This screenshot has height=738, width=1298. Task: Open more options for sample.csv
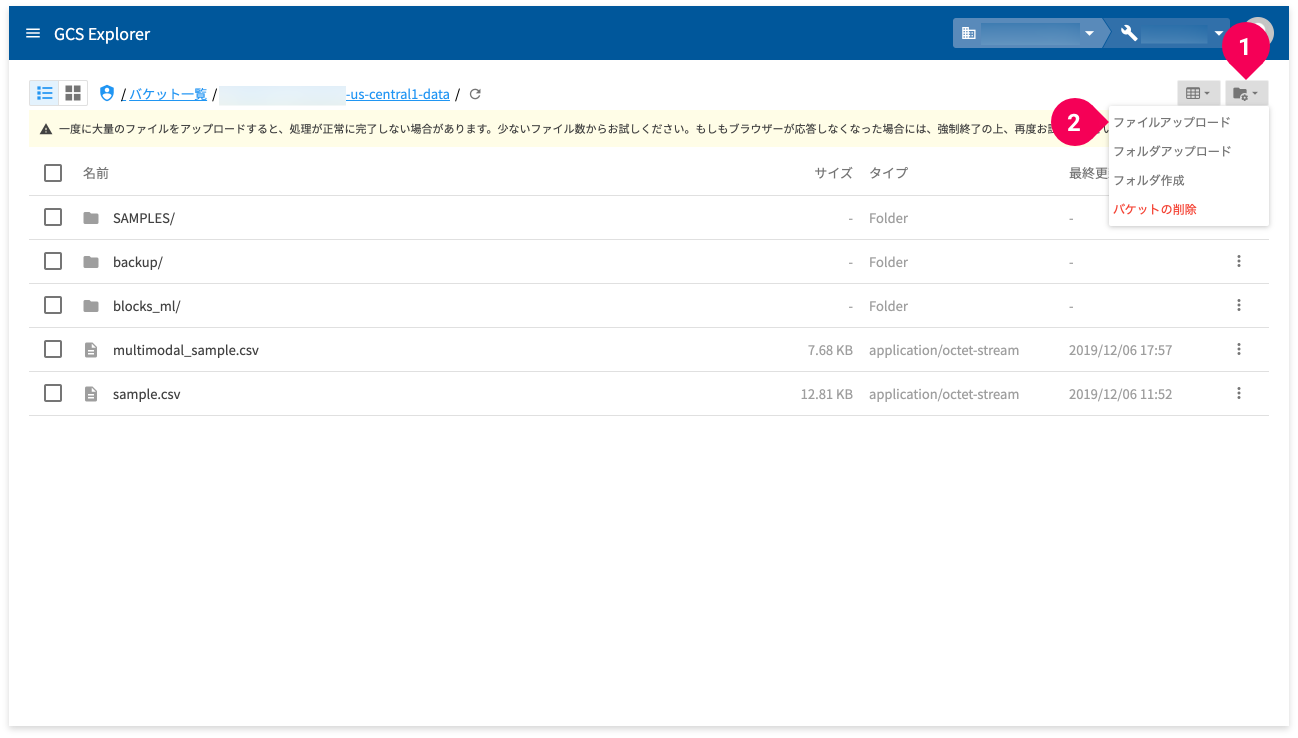pos(1239,393)
